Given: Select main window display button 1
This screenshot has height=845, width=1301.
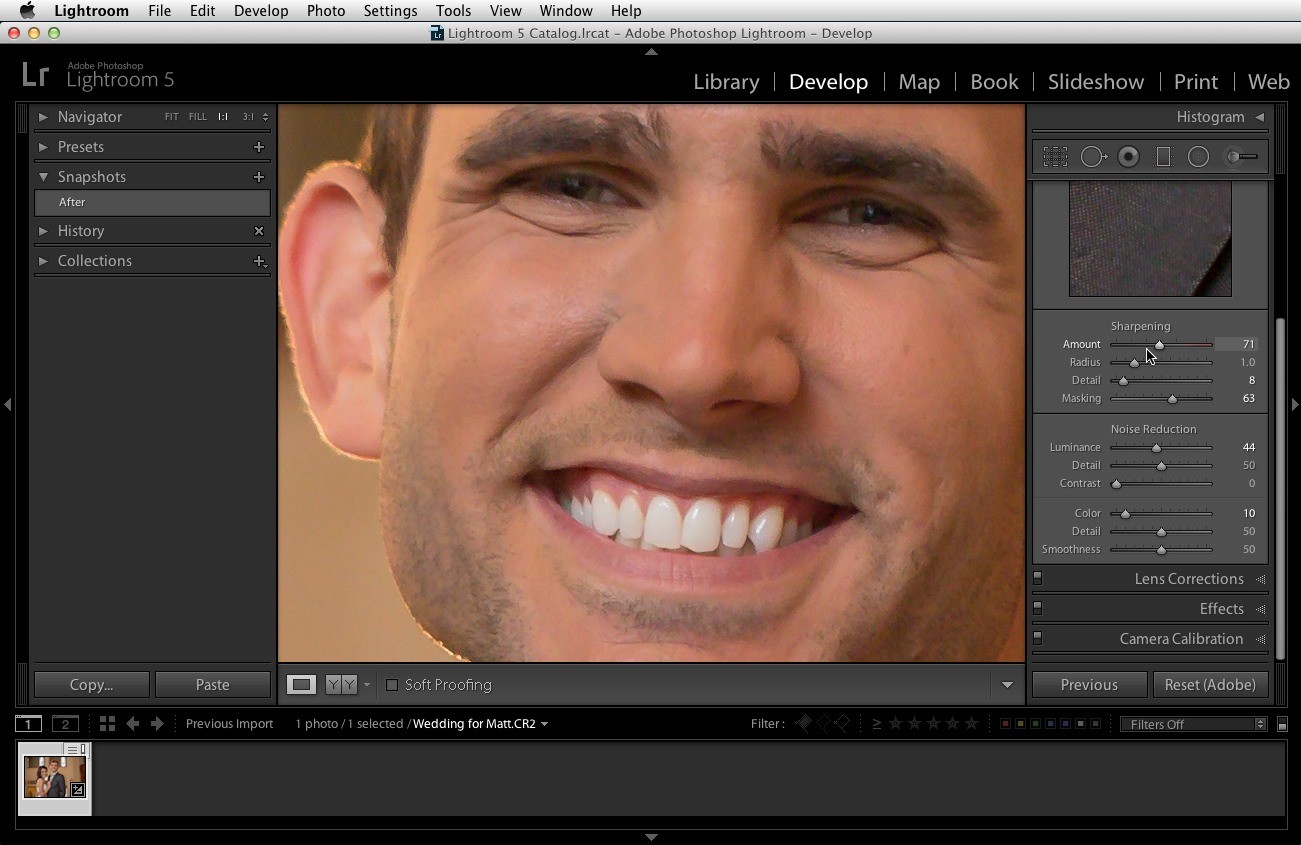Looking at the screenshot, I should 28,724.
